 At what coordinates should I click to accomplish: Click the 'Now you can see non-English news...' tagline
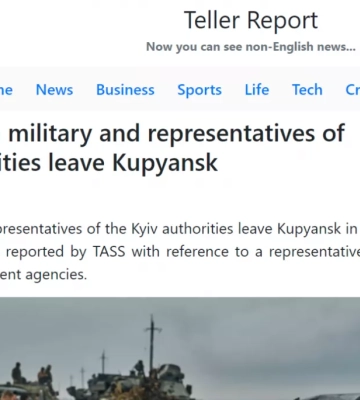tap(251, 47)
